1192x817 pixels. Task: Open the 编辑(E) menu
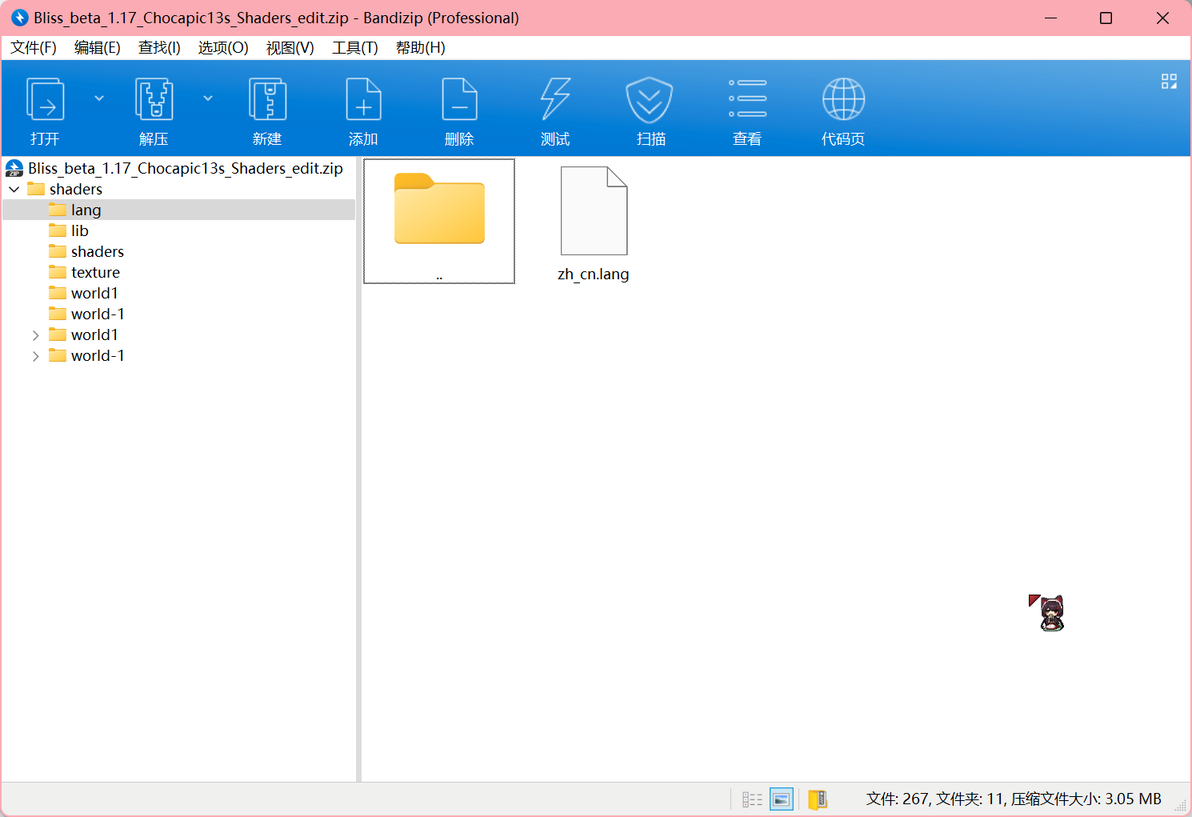[97, 48]
